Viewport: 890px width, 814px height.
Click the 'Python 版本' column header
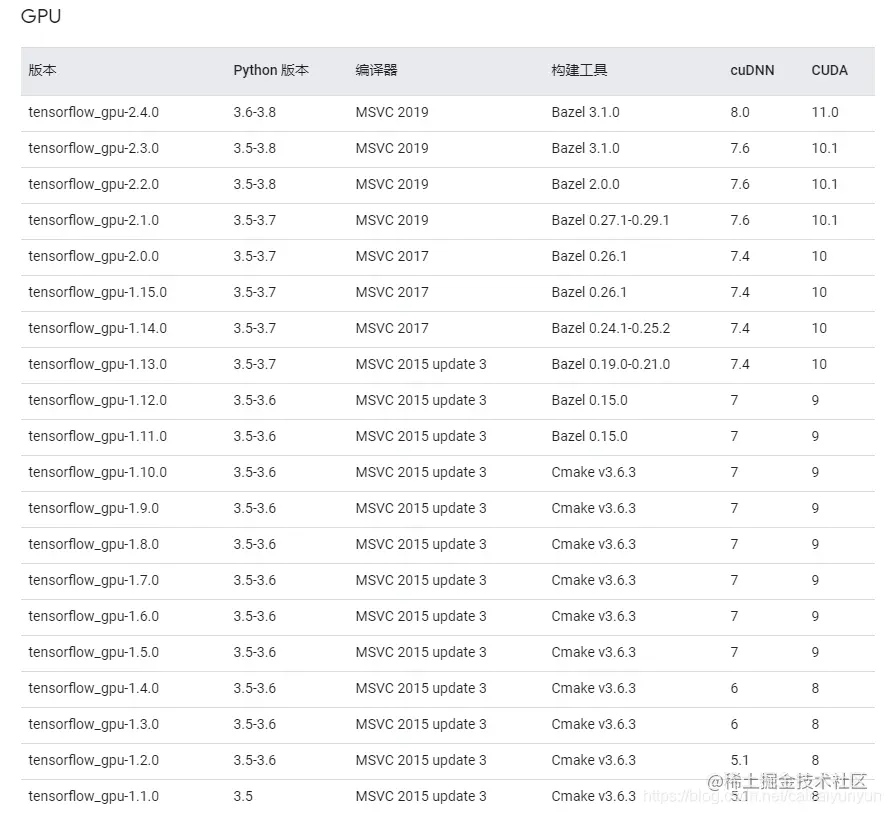pos(271,70)
